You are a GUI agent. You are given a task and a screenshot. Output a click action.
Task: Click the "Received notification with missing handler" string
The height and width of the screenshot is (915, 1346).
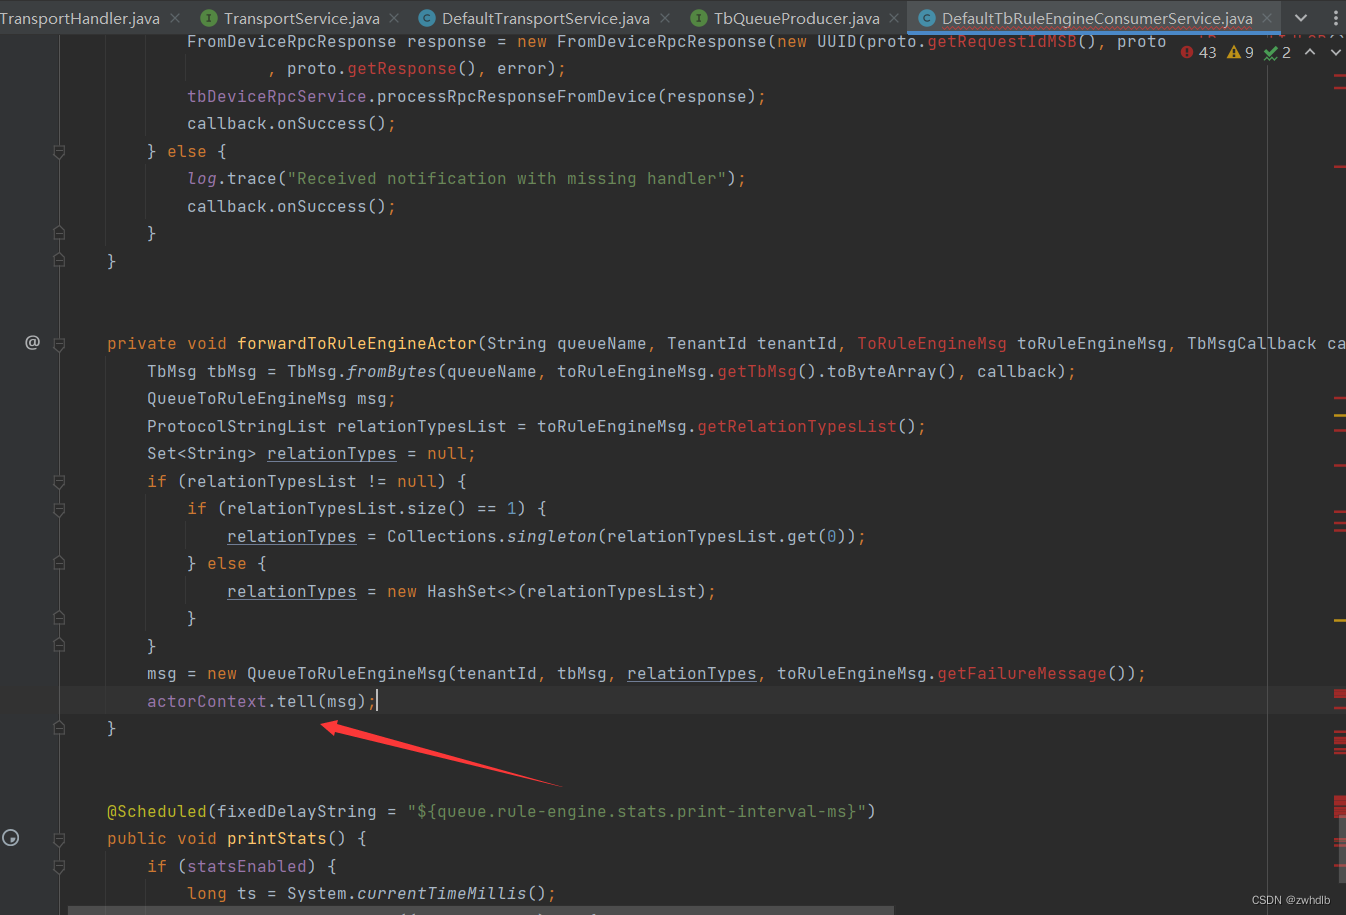point(507,179)
